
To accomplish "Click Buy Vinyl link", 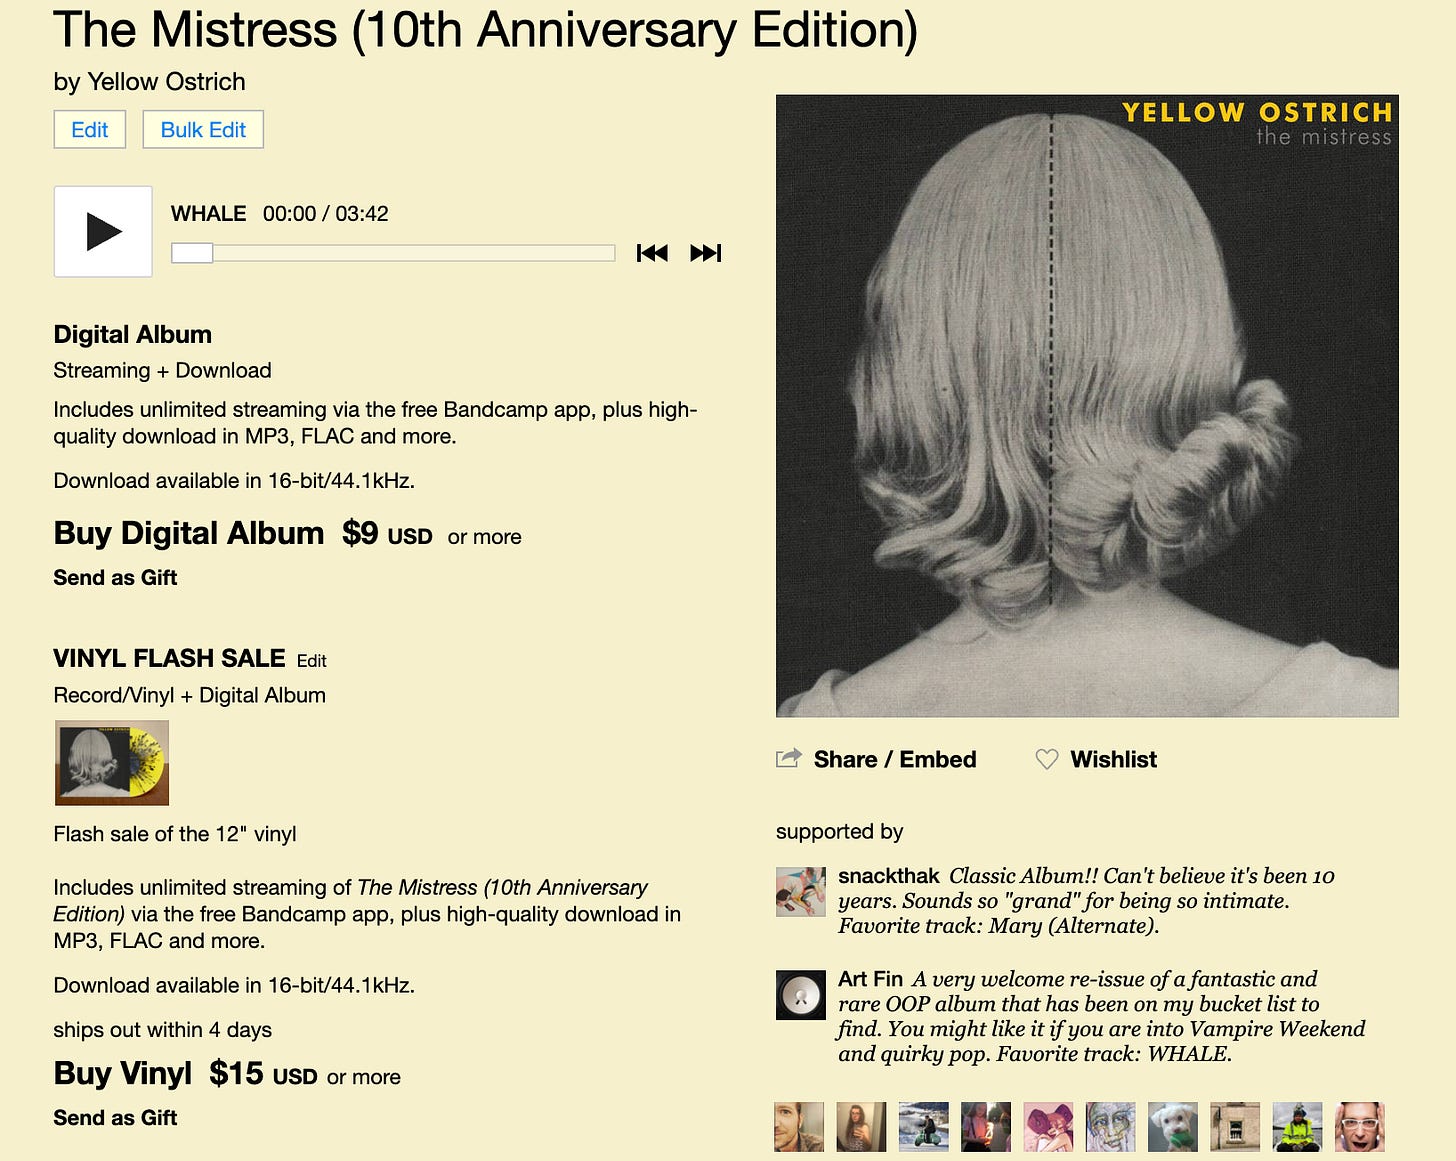I will (x=122, y=1073).
